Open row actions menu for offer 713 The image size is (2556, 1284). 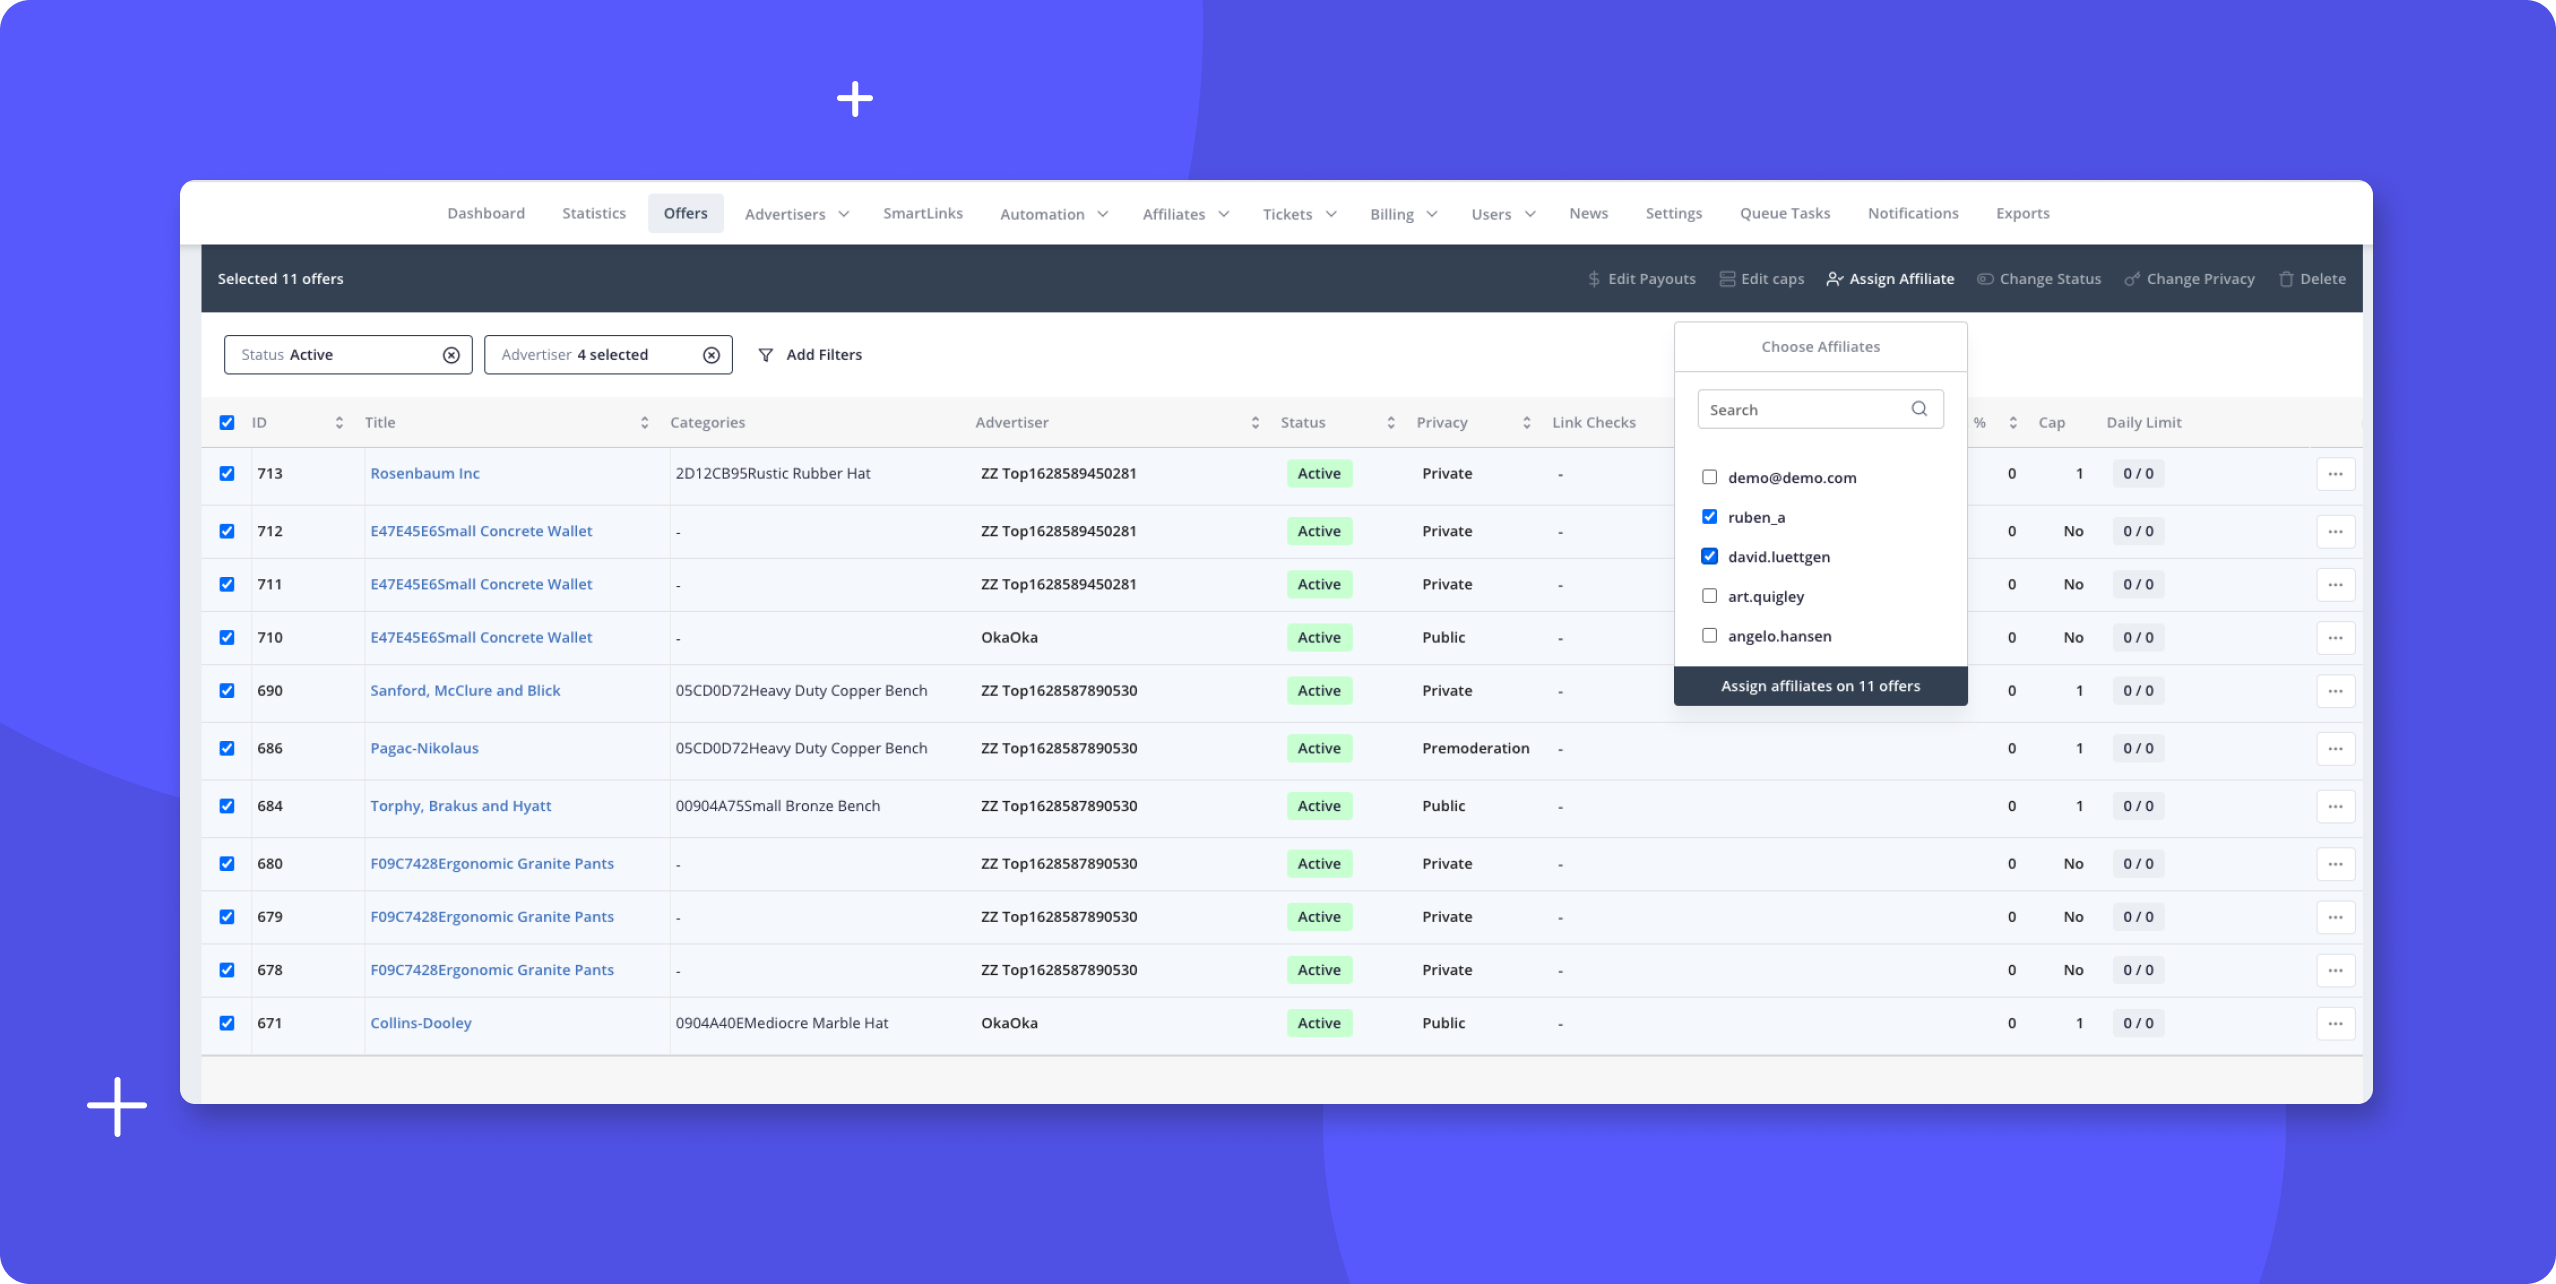point(2335,474)
